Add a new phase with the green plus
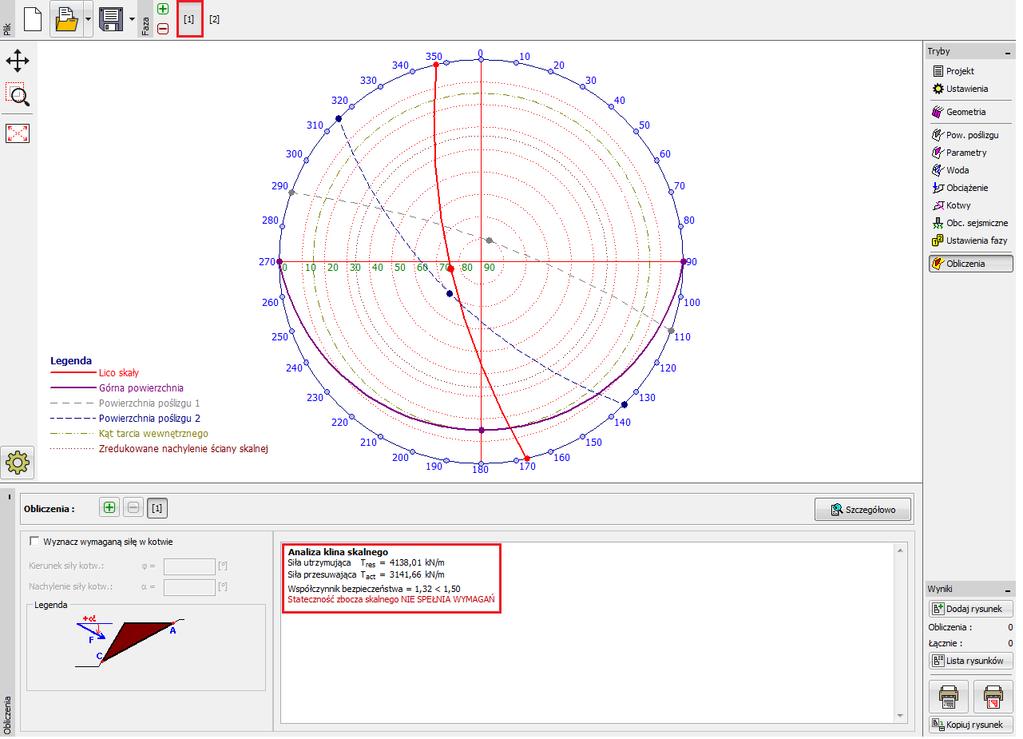The height and width of the screenshot is (739, 1023). [x=163, y=9]
